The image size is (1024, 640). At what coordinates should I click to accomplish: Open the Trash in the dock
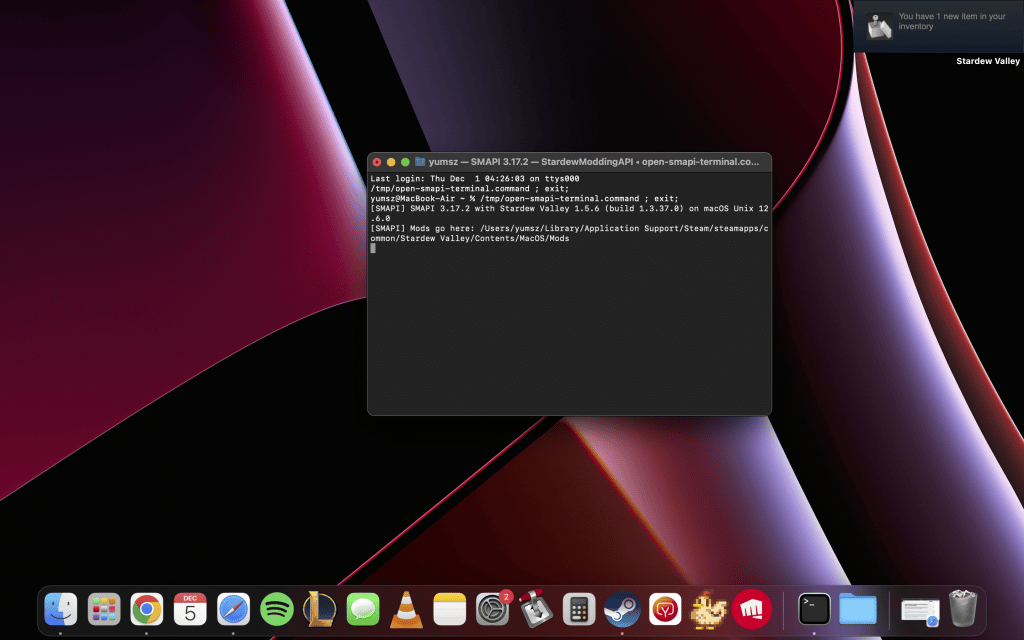(x=963, y=608)
